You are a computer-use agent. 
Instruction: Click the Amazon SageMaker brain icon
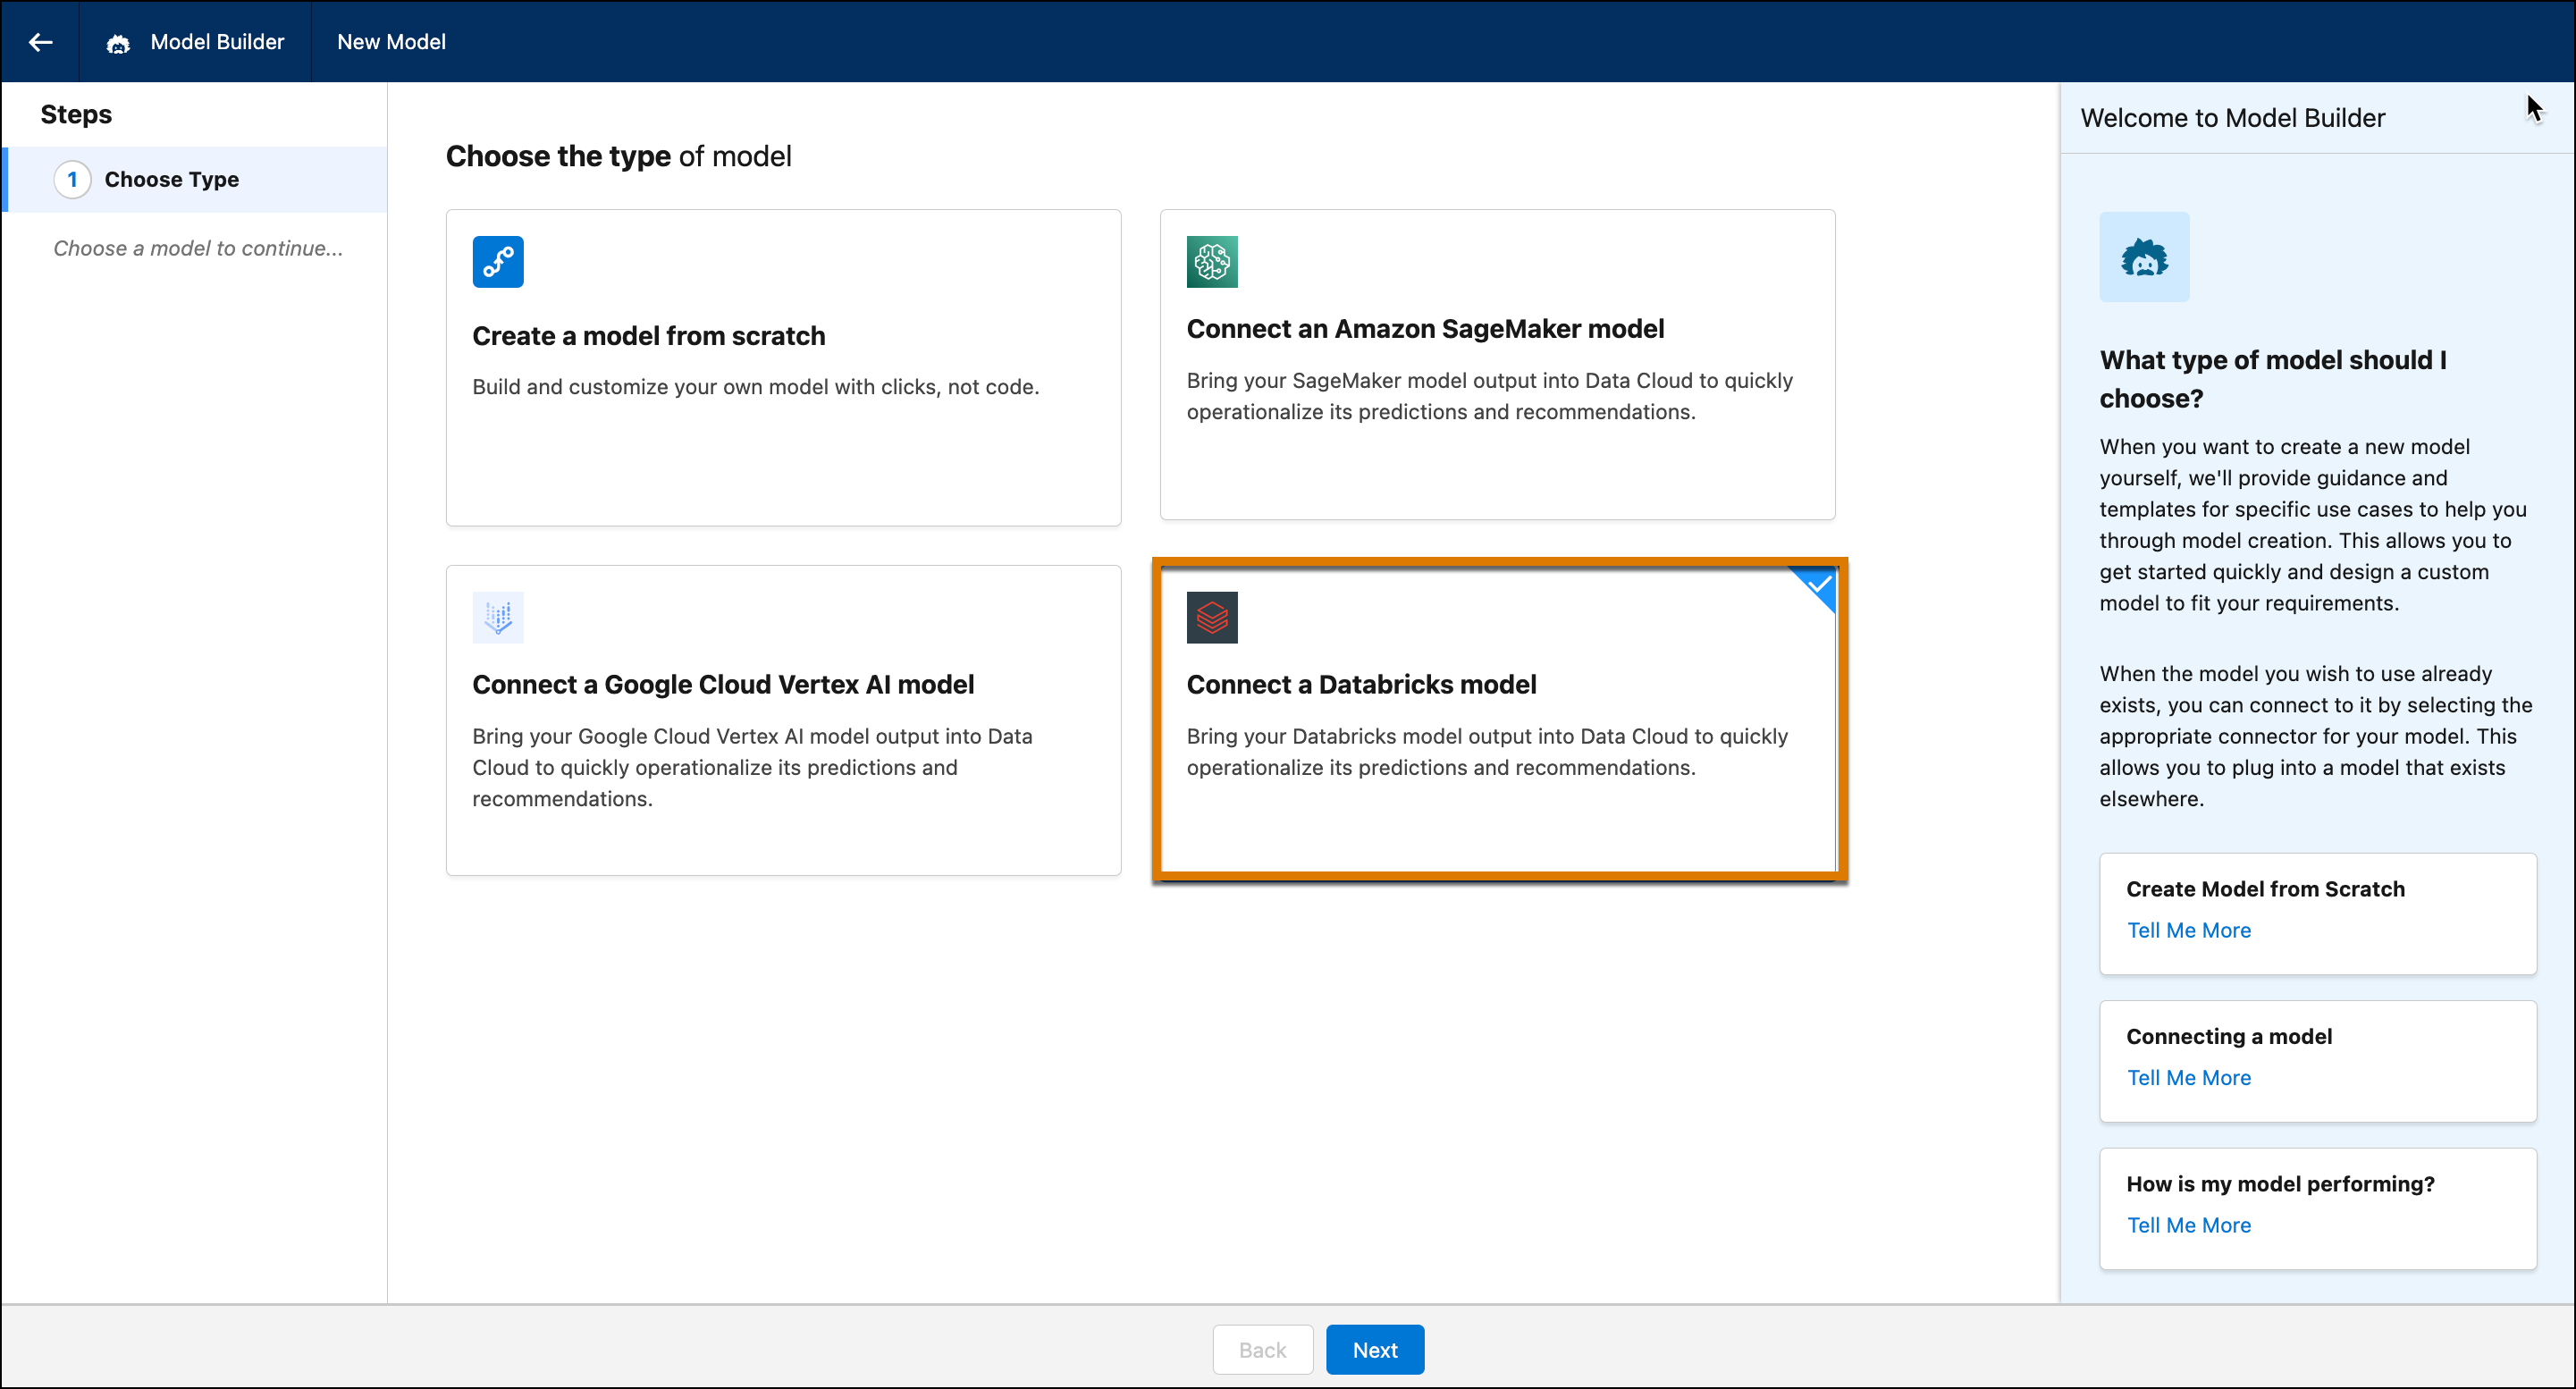click(1212, 262)
